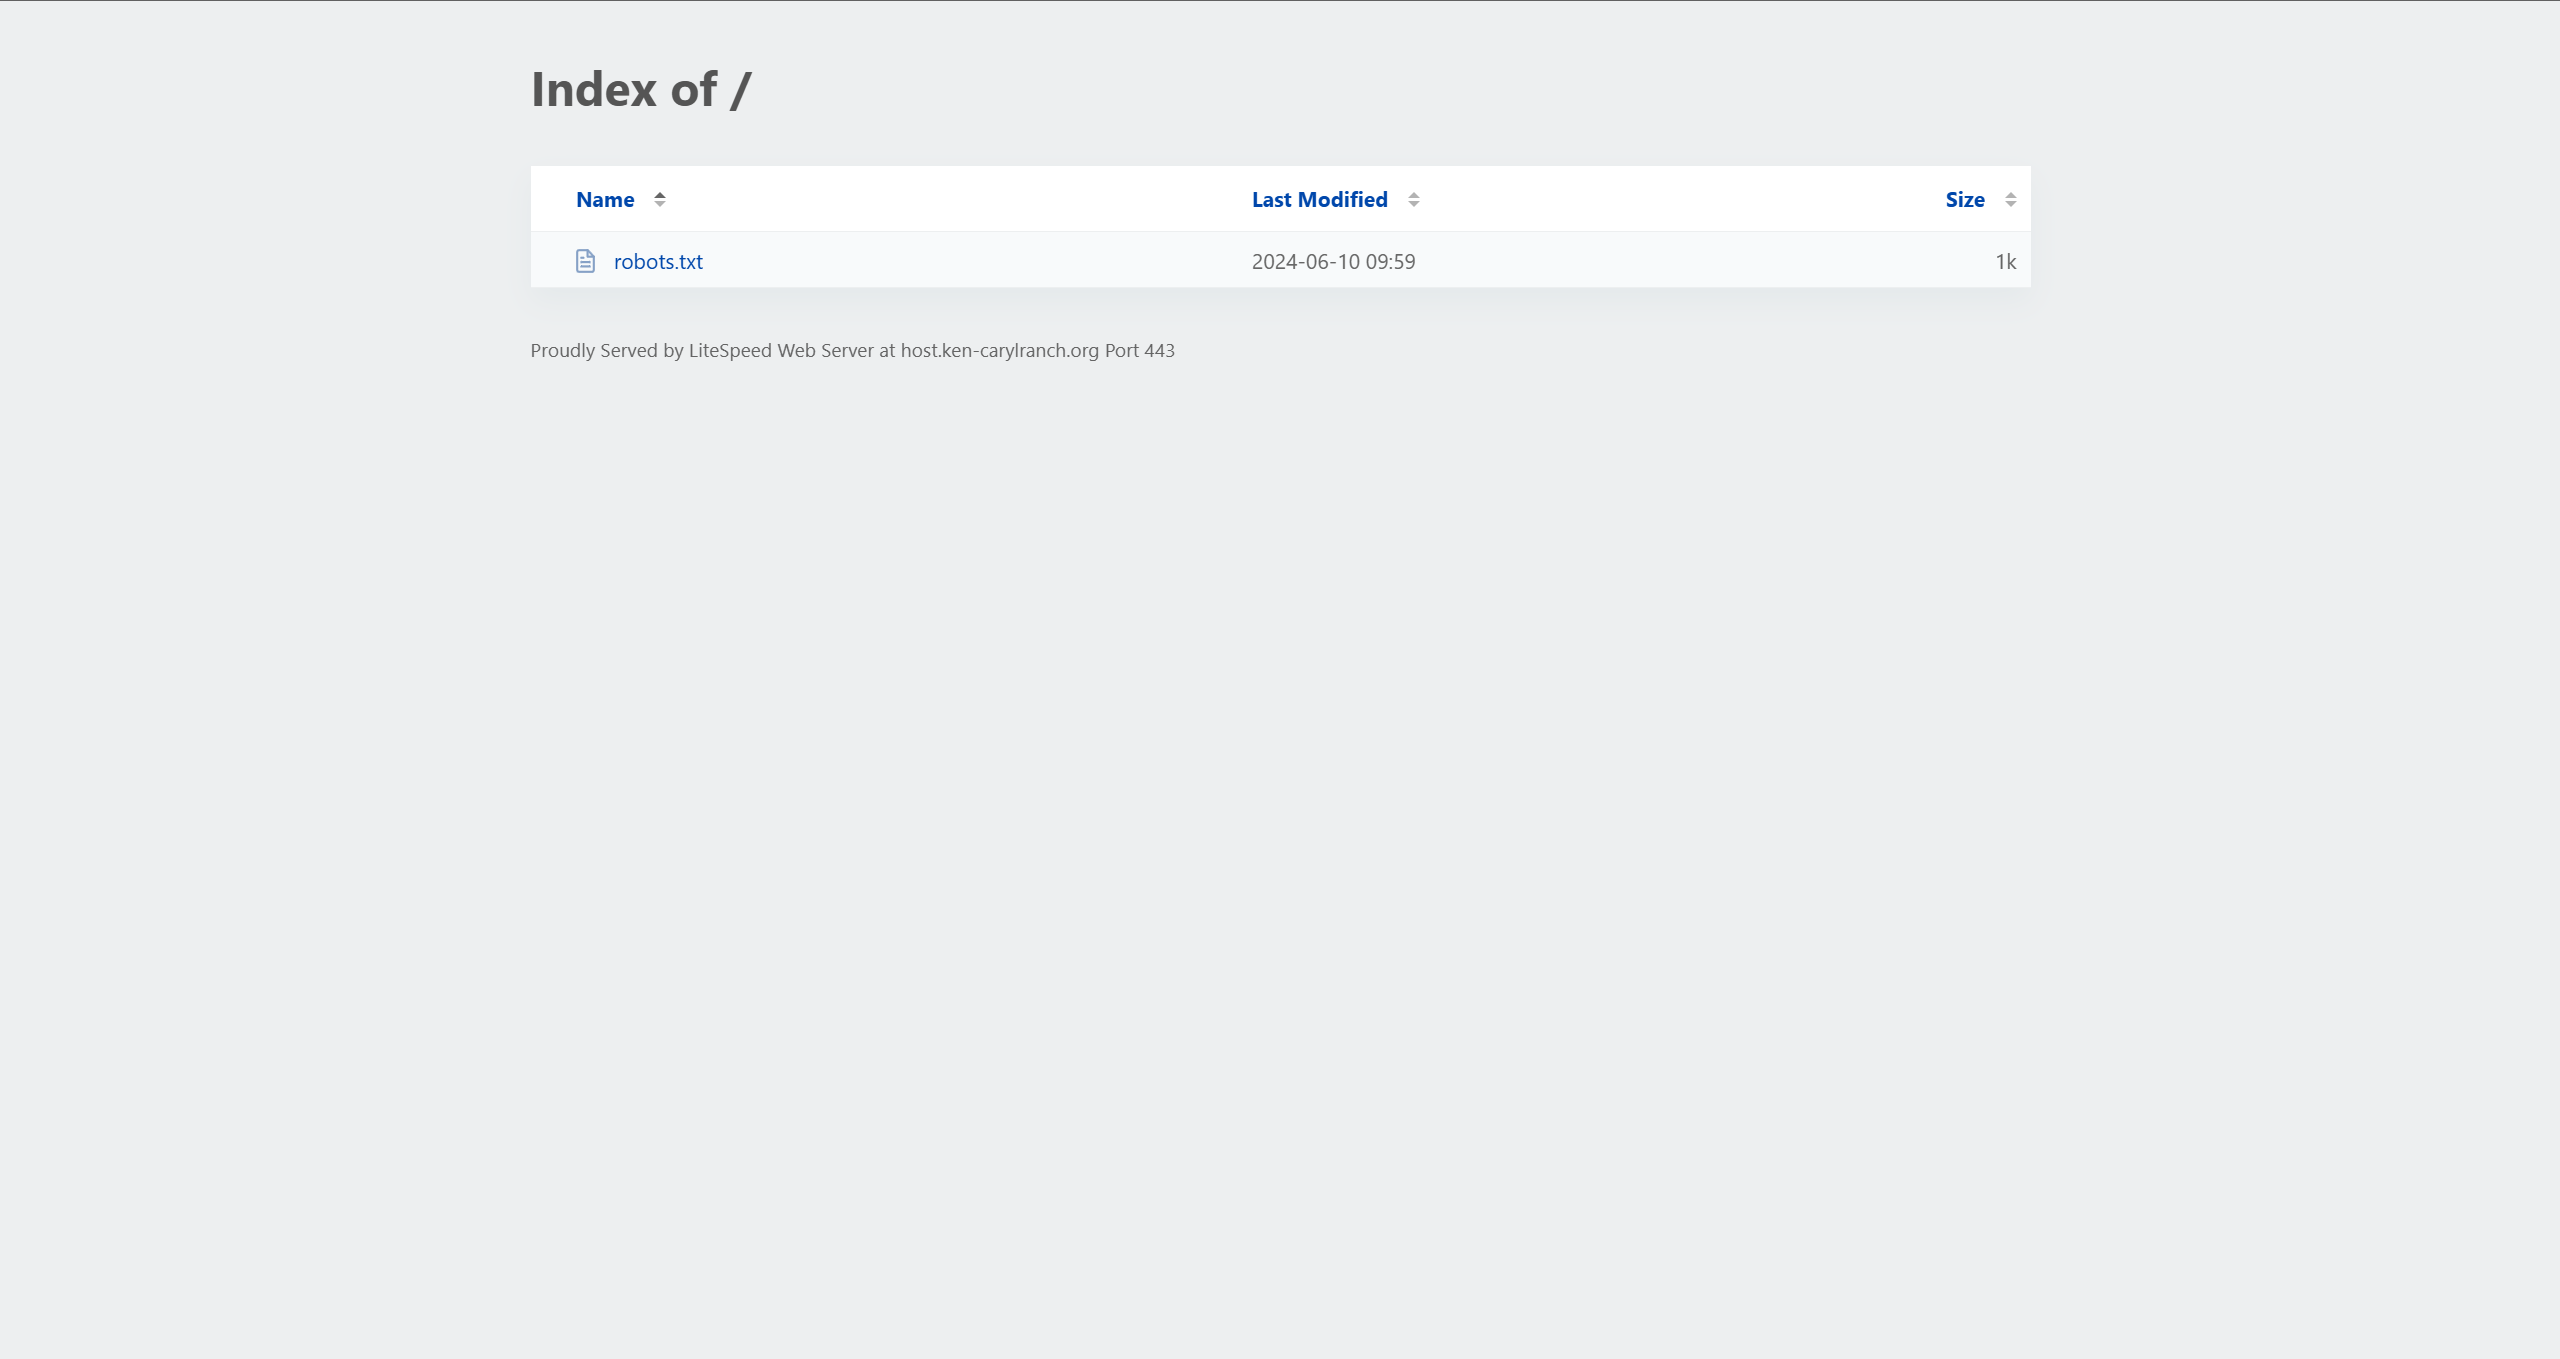Image resolution: width=2560 pixels, height=1359 pixels.
Task: Click the word Index in the heading
Action: 593,89
